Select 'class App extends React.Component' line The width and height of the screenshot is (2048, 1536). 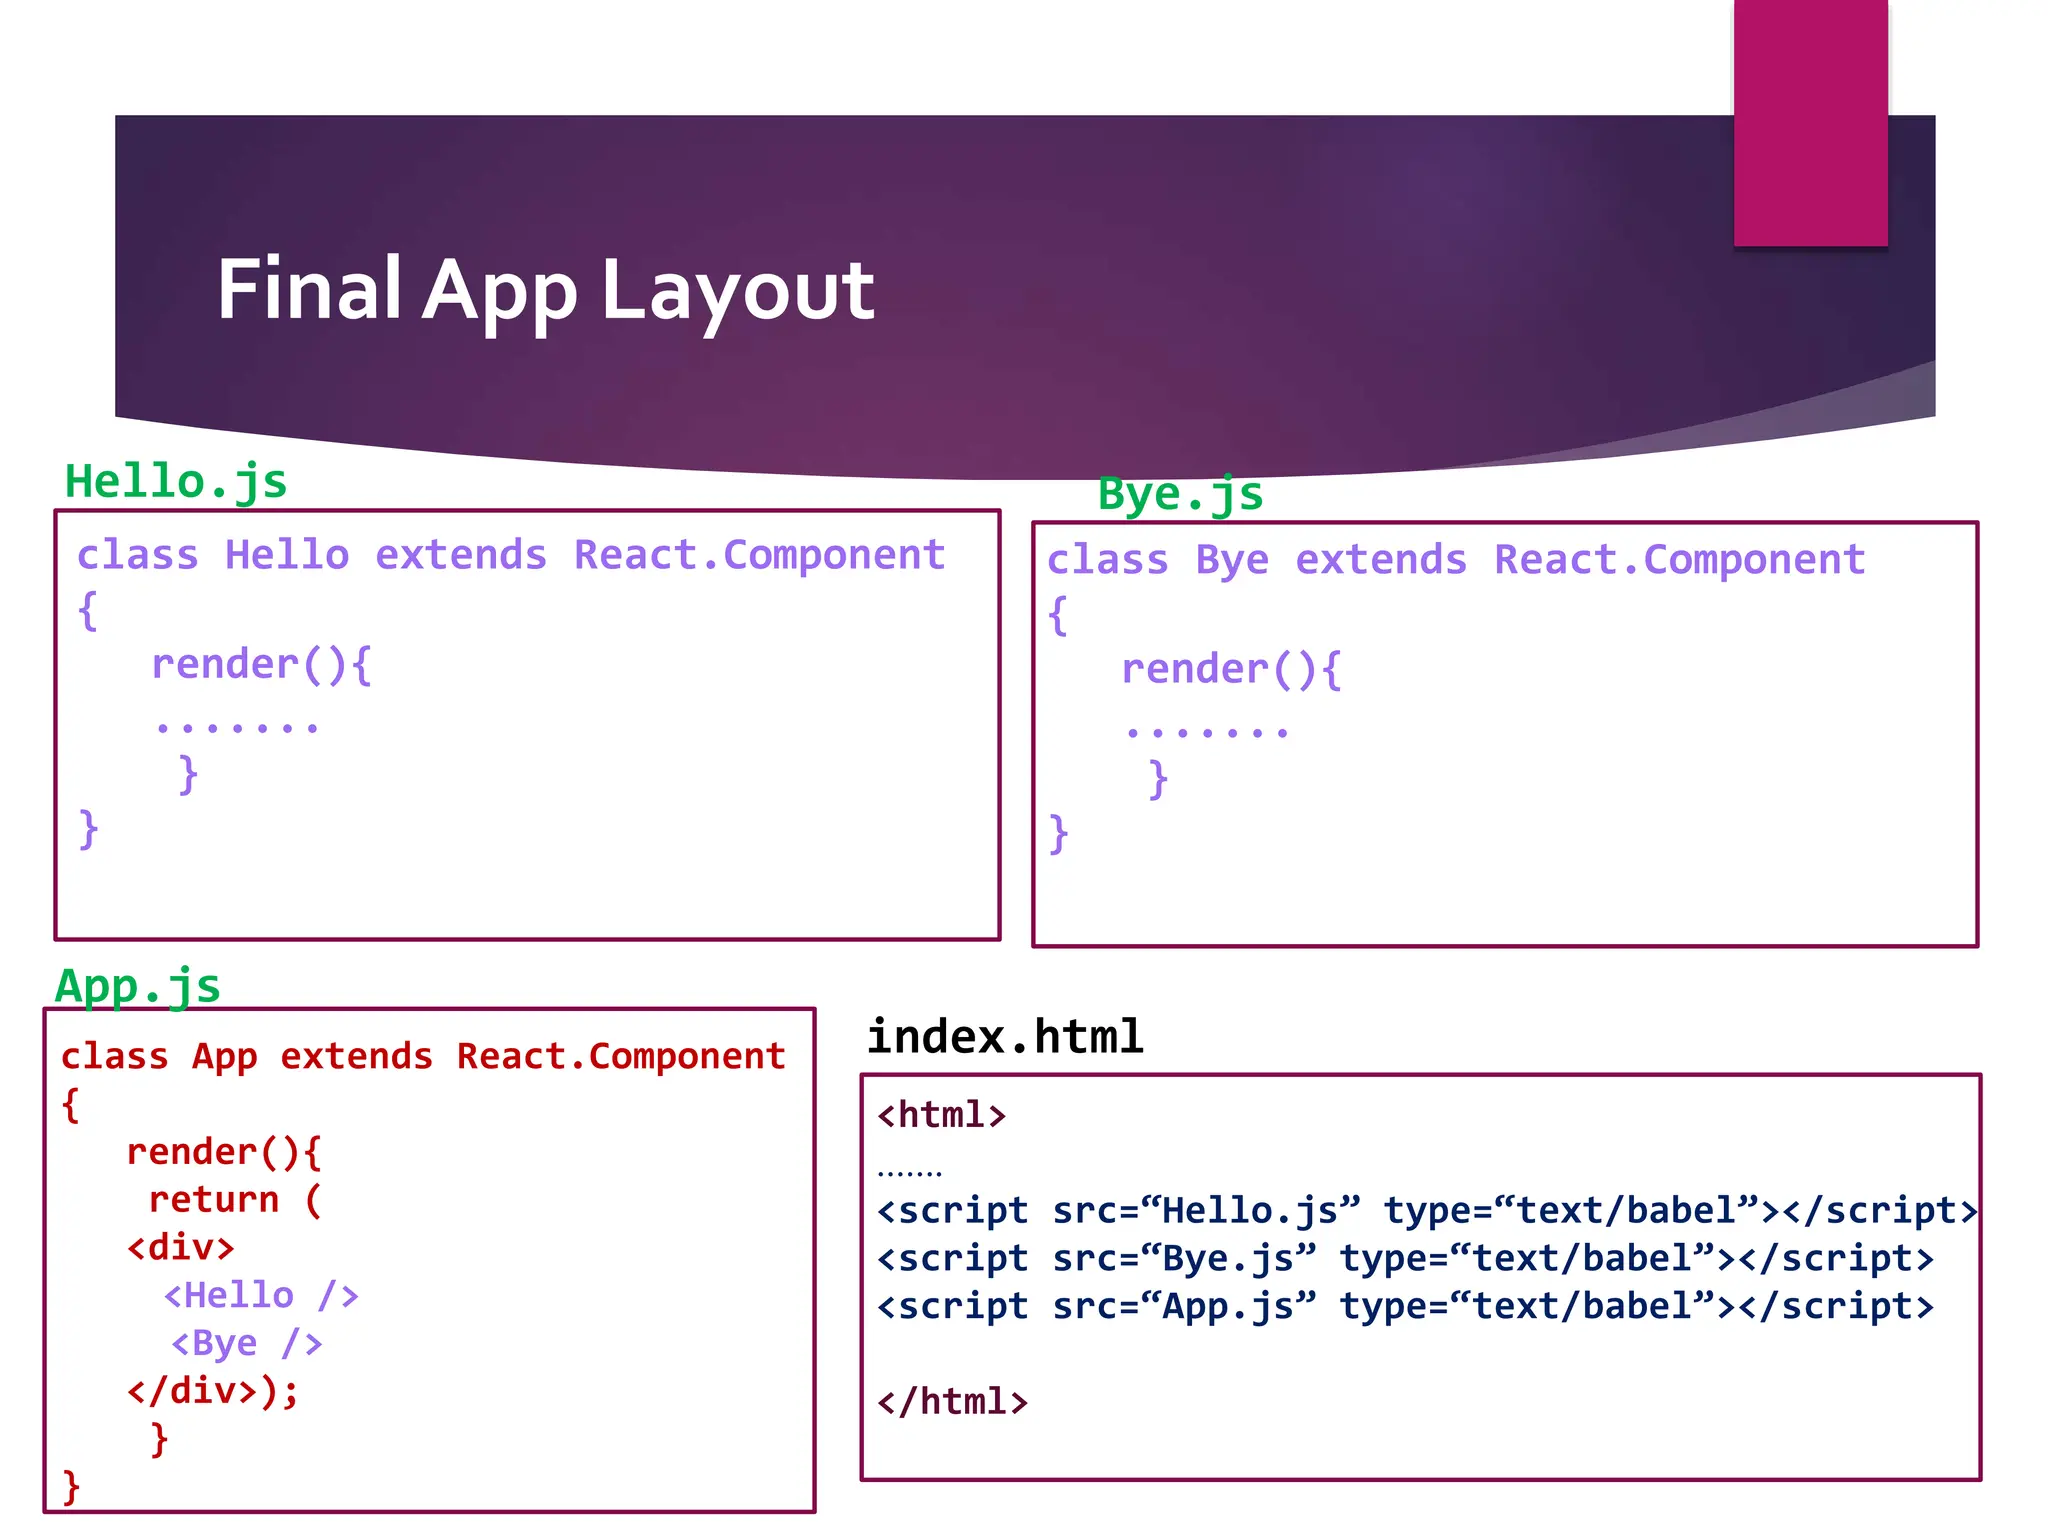(x=423, y=1056)
